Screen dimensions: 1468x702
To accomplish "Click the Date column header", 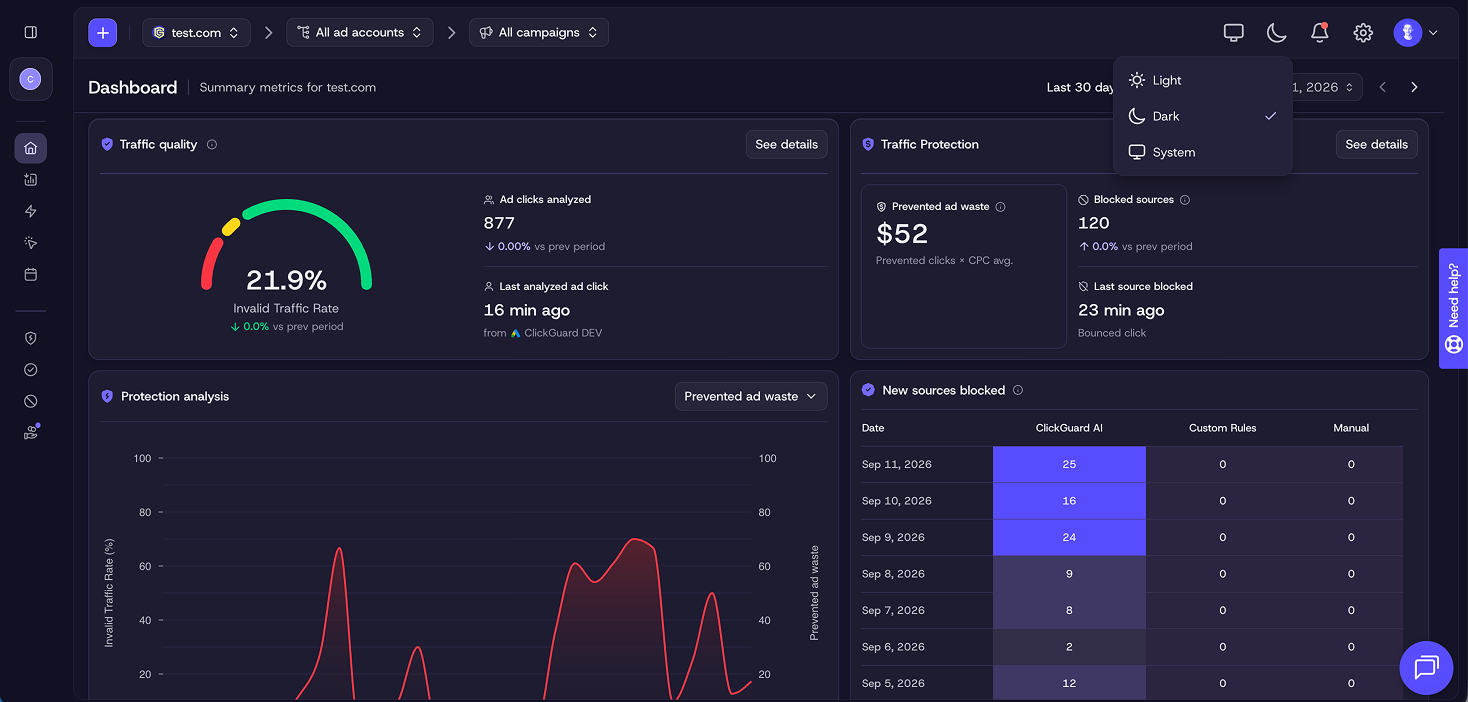I will pyautogui.click(x=873, y=428).
